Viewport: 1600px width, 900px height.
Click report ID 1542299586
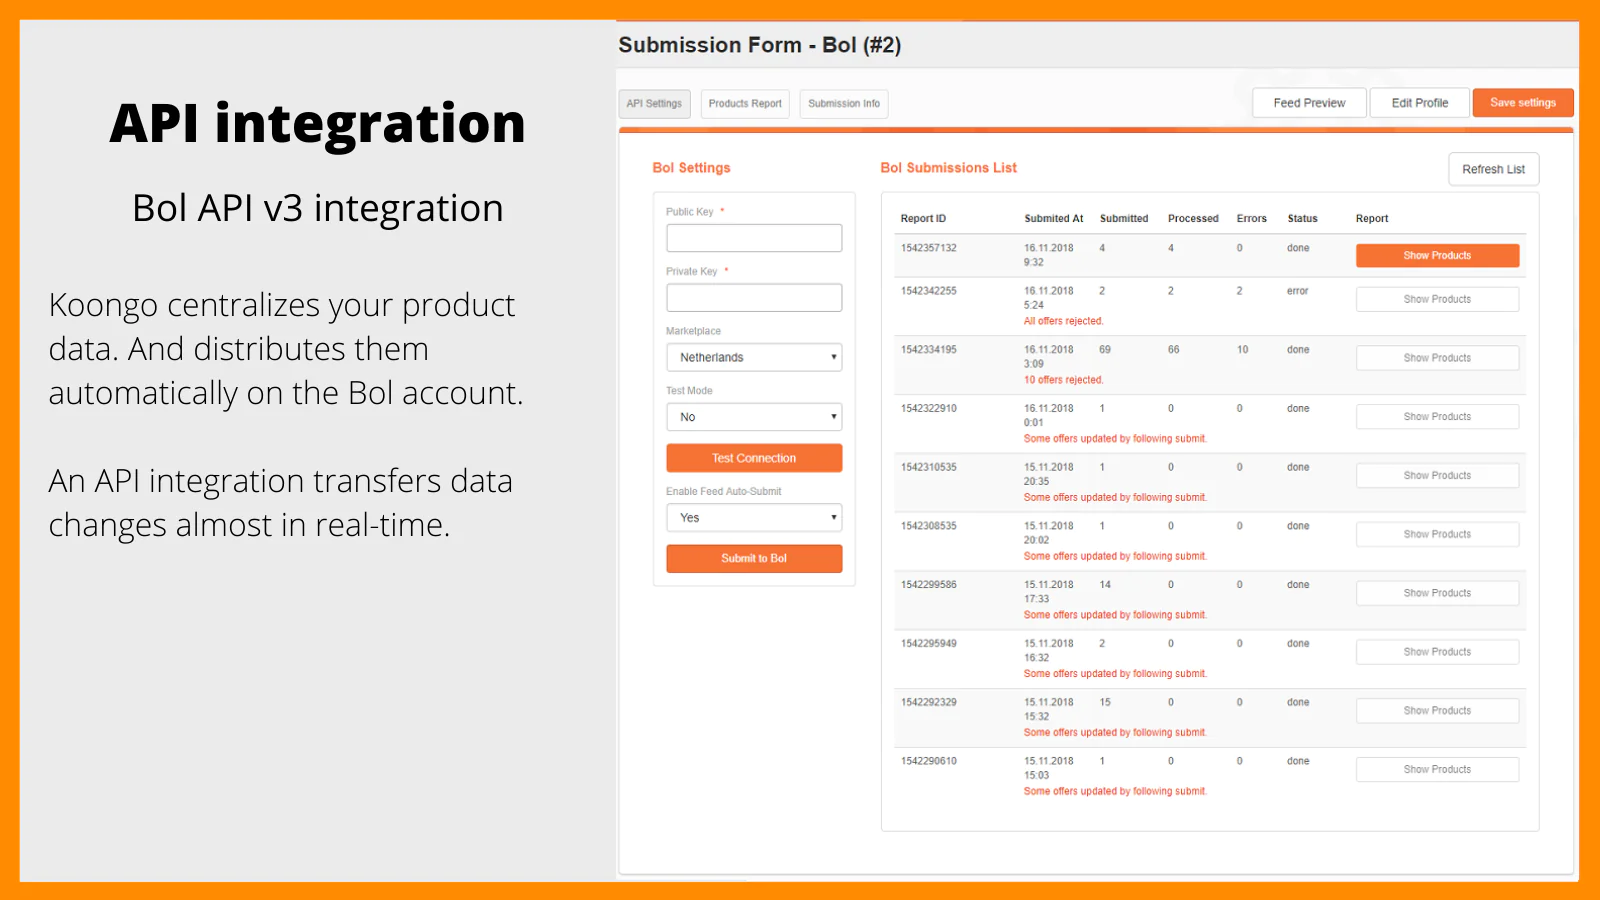coord(929,585)
